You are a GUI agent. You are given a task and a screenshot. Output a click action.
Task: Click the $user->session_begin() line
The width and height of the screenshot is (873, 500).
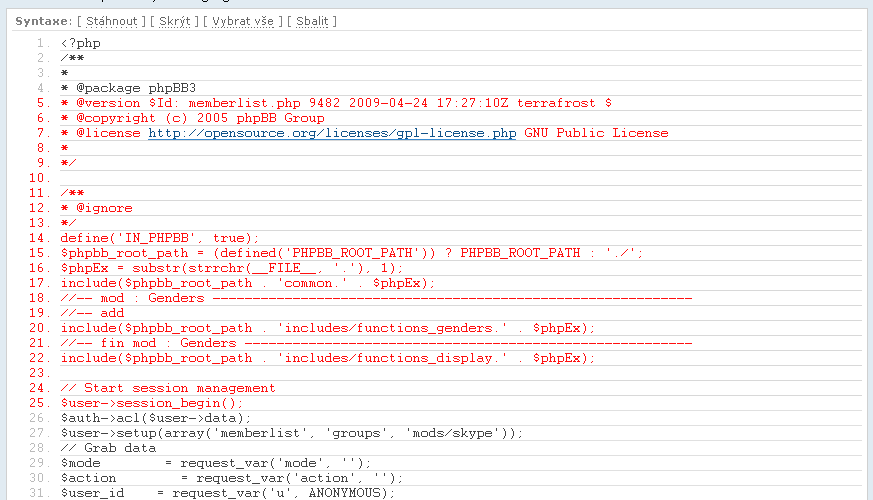coord(152,403)
